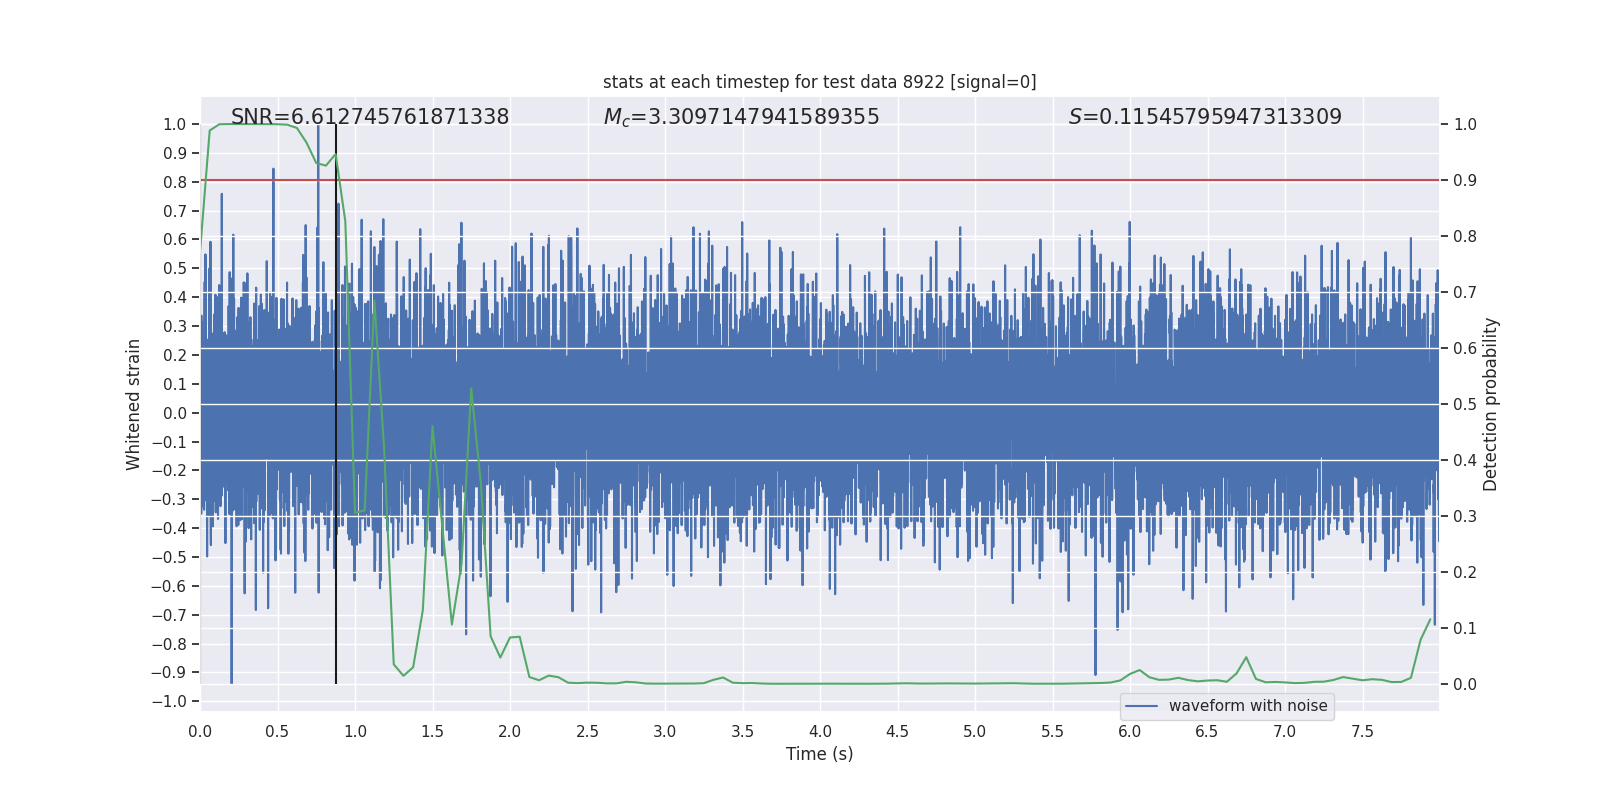Click the green curve's small spike near 6.75 s
1600x800 pixels.
tap(1246, 658)
